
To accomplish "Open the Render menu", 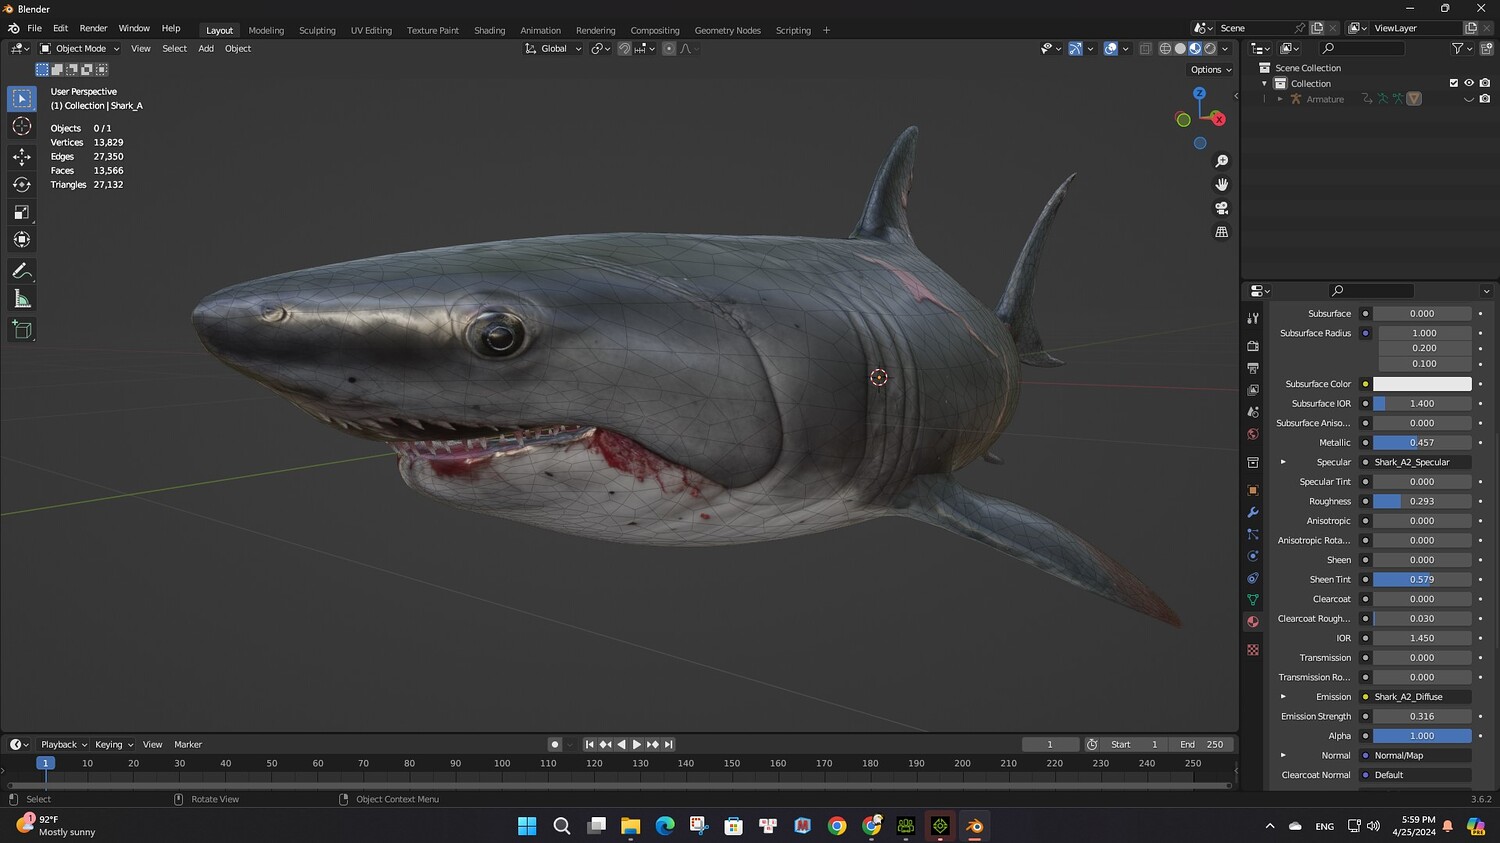I will pyautogui.click(x=93, y=28).
